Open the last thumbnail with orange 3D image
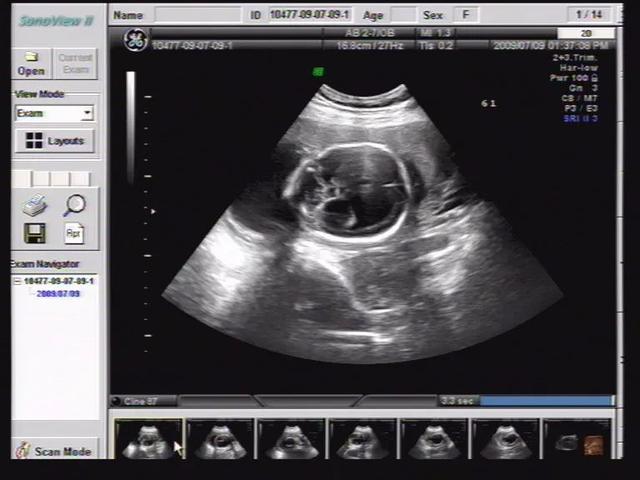The width and height of the screenshot is (640, 480). 579,440
